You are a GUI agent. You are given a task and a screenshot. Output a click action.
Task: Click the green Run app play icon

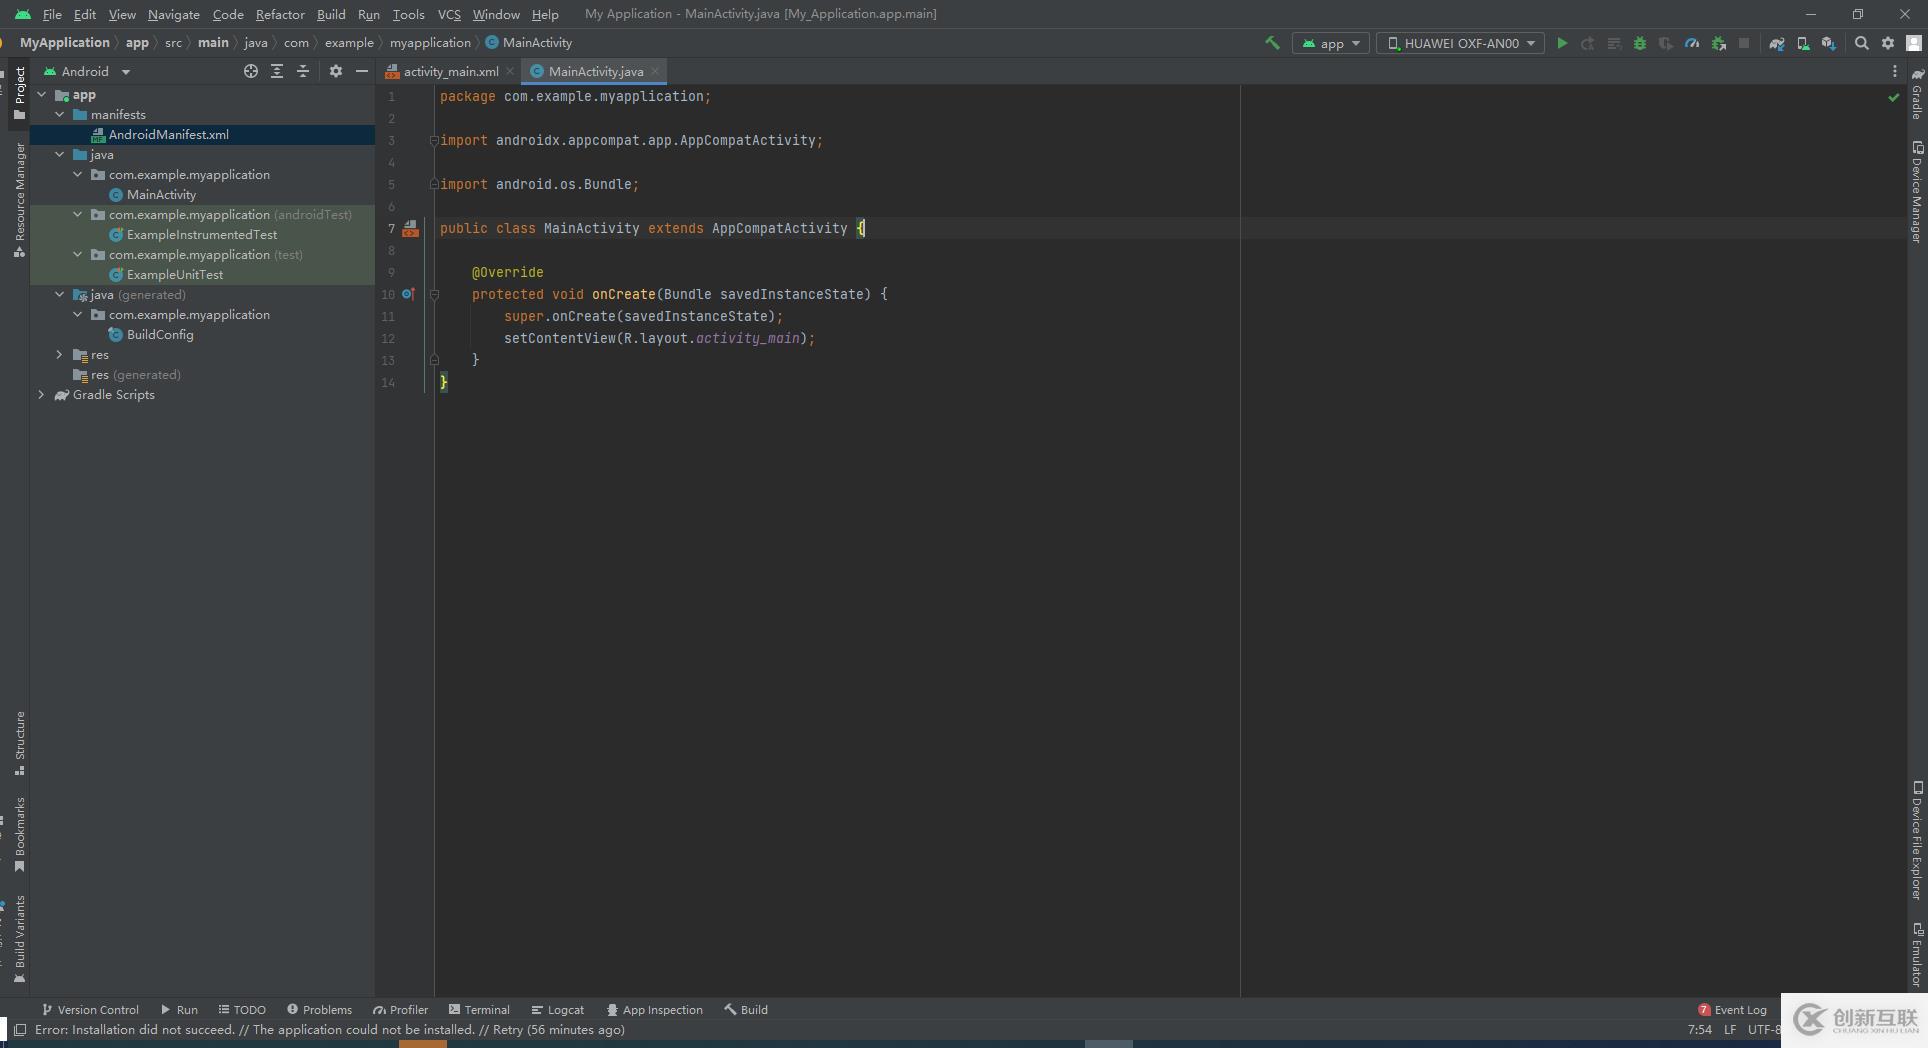tap(1562, 43)
